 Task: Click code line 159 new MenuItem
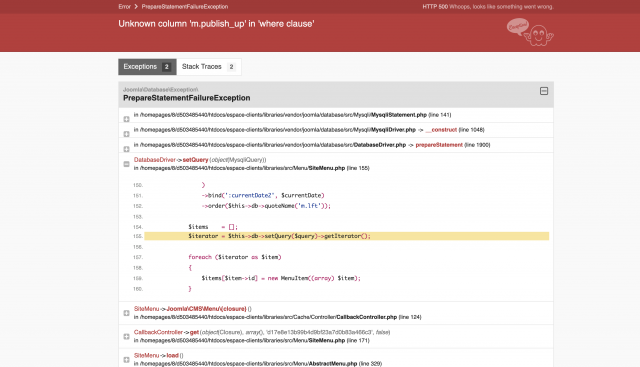pos(281,278)
